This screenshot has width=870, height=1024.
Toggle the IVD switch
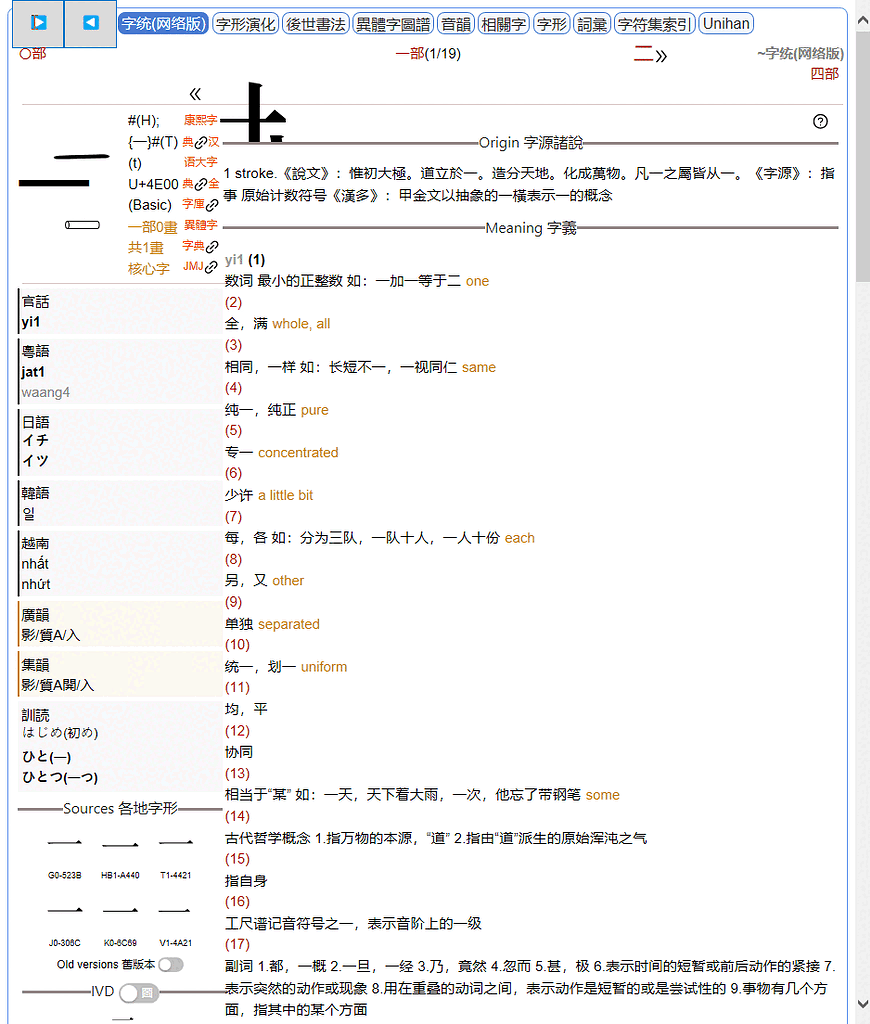[x=139, y=993]
